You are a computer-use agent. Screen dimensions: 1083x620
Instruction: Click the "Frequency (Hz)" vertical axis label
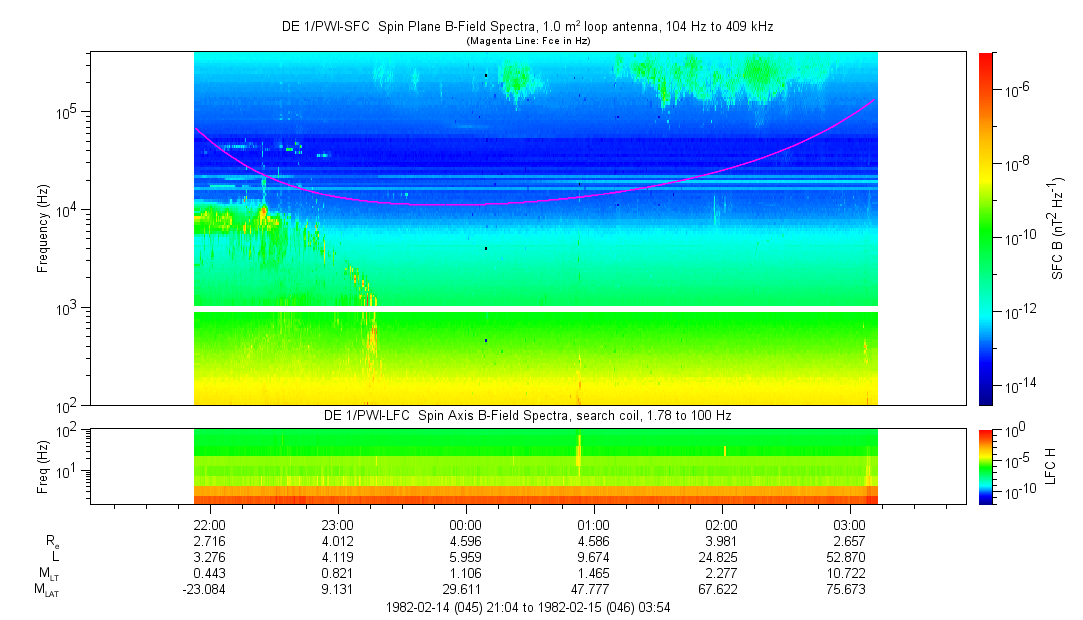43,229
